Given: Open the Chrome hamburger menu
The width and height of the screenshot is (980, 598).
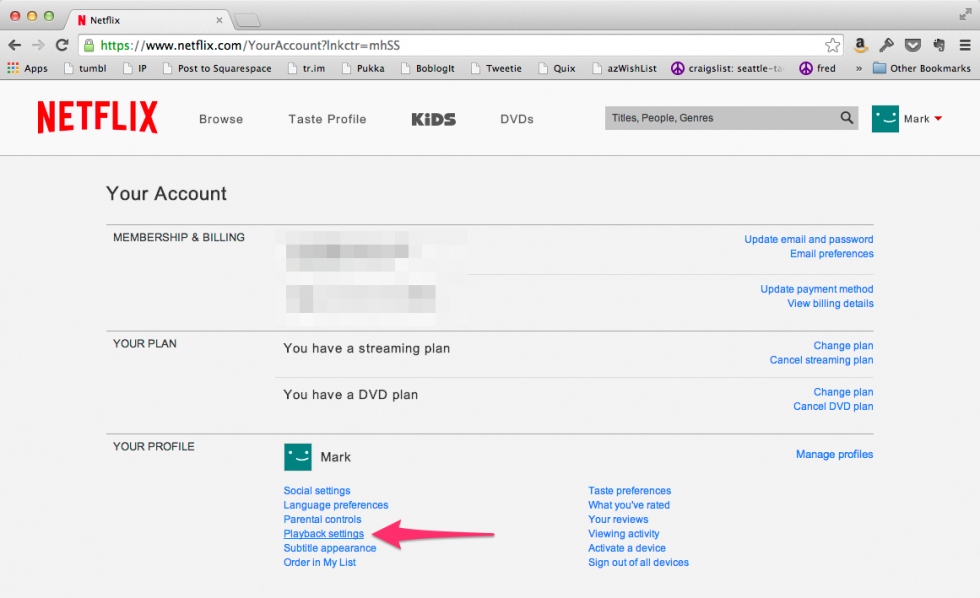Looking at the screenshot, I should [965, 45].
